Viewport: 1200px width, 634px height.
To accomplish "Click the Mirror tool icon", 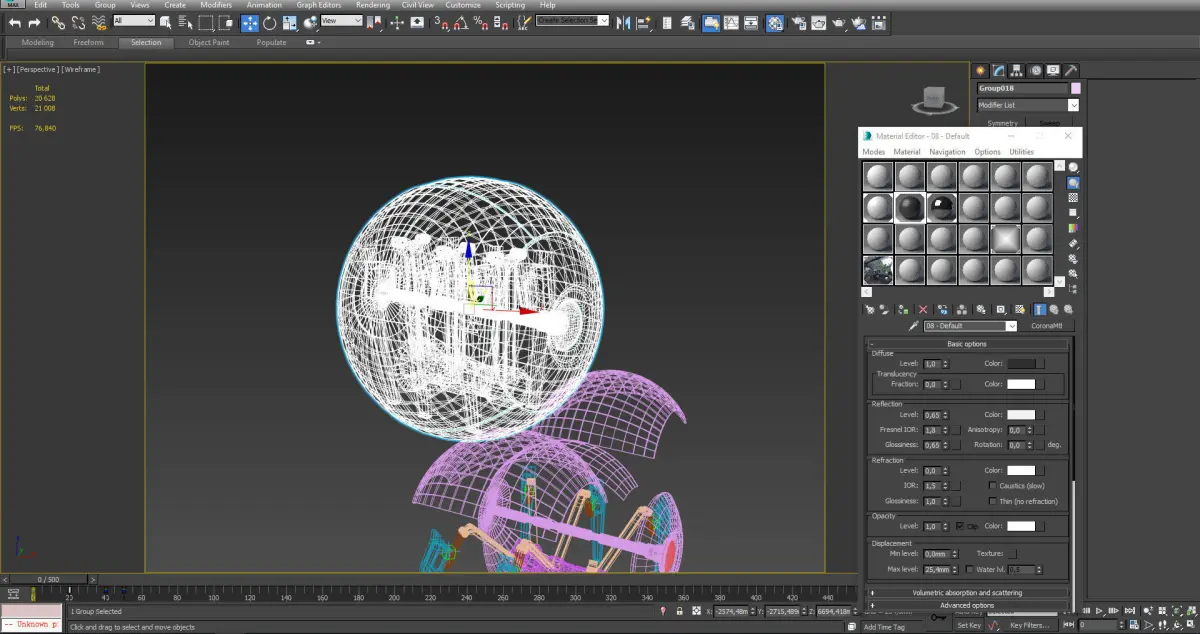I will 624,22.
